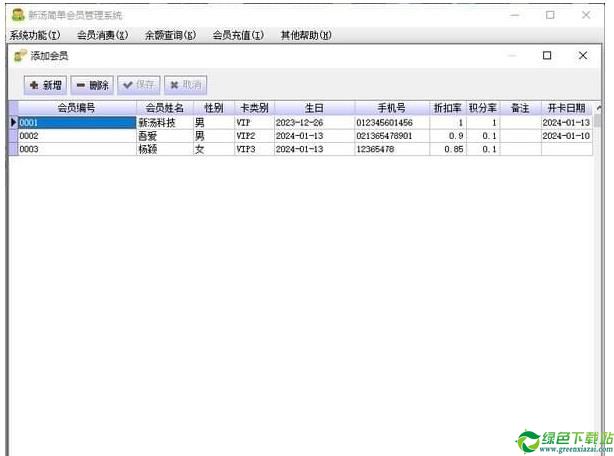
Task: Open the 会员充值 menu
Action: coord(238,36)
